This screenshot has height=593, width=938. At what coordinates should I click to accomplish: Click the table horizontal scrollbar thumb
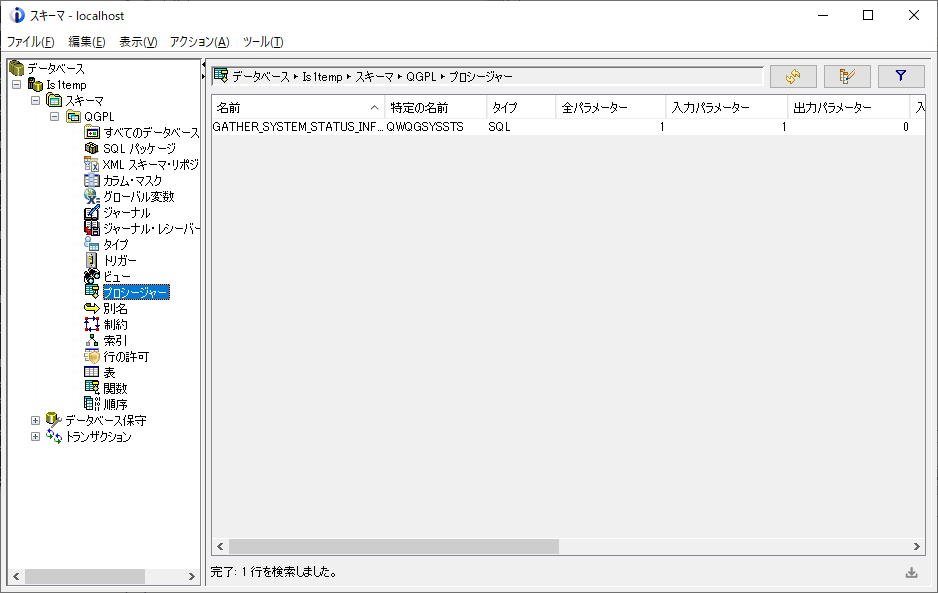point(394,546)
